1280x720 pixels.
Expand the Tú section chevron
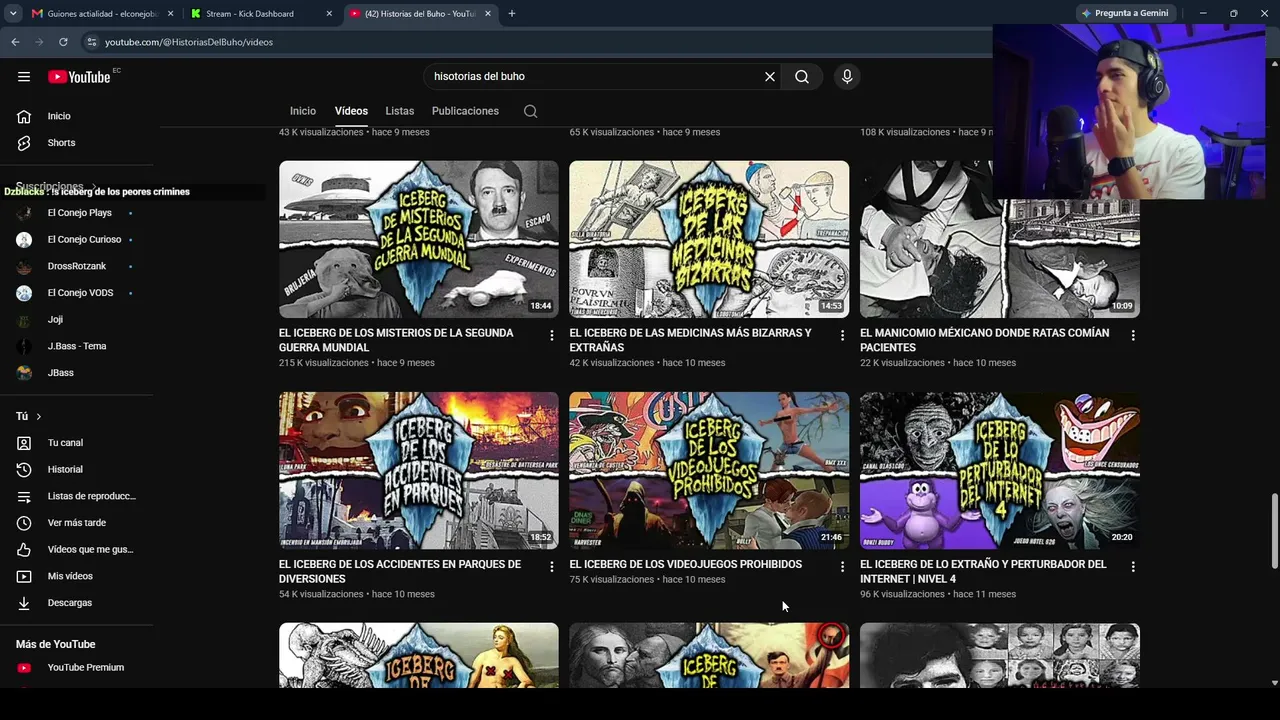click(39, 416)
